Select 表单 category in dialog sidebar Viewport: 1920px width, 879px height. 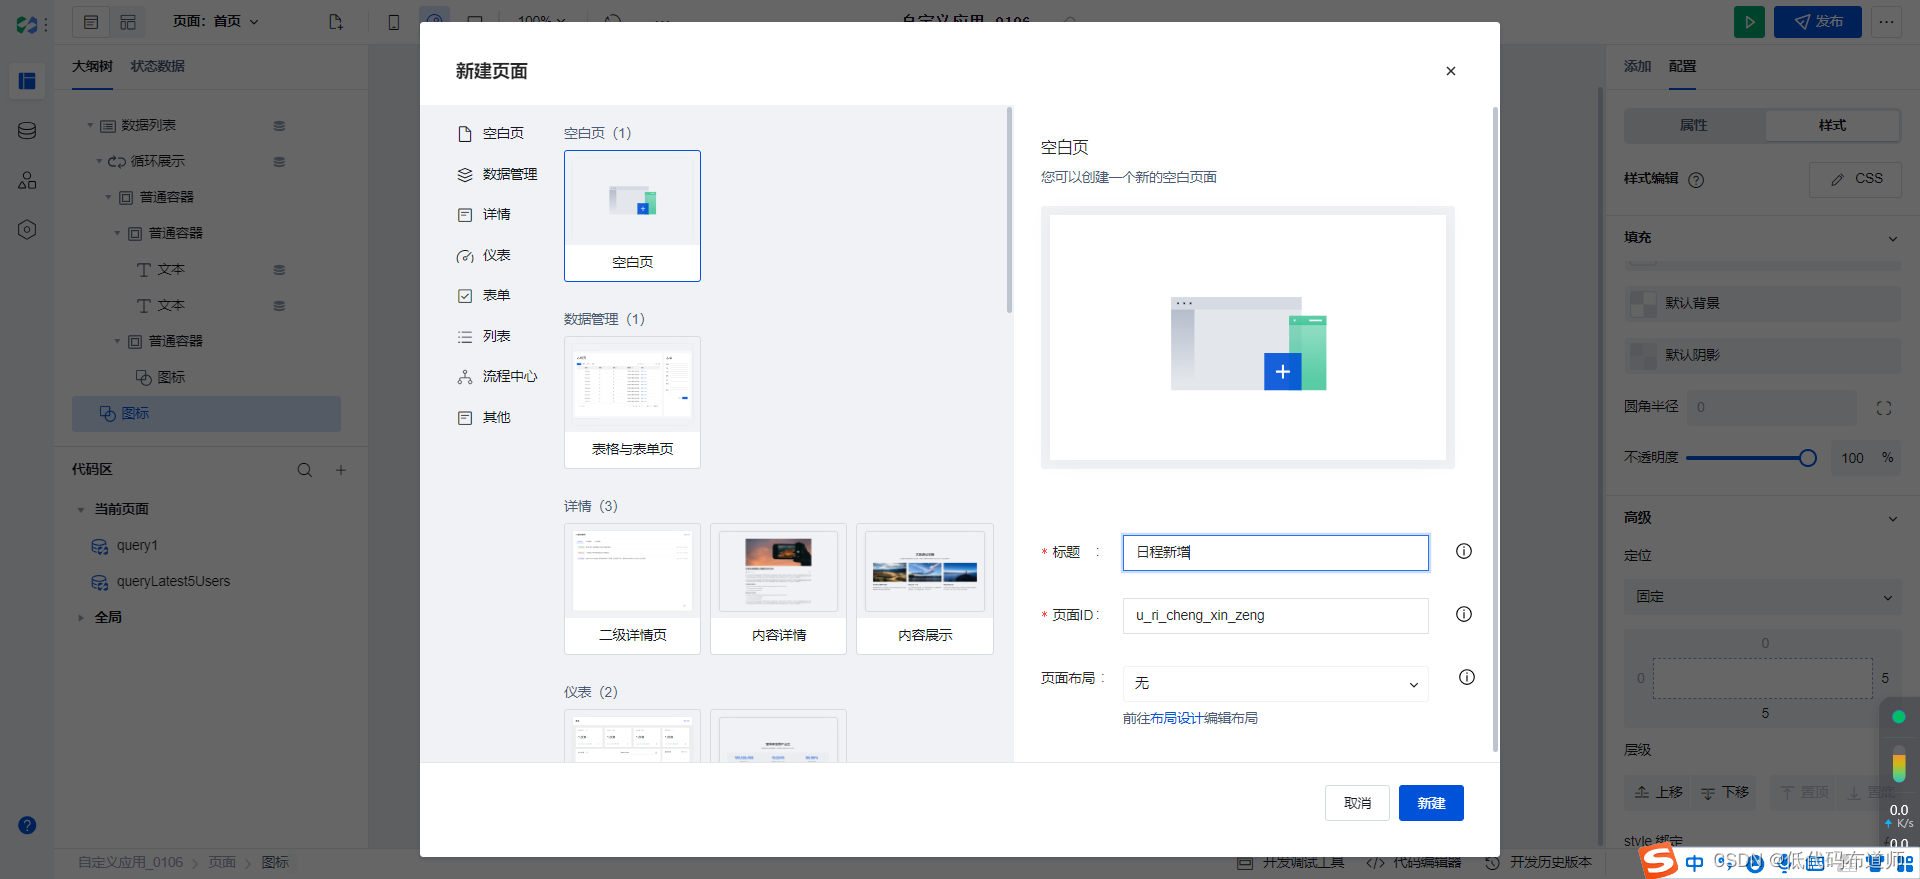pos(484,295)
